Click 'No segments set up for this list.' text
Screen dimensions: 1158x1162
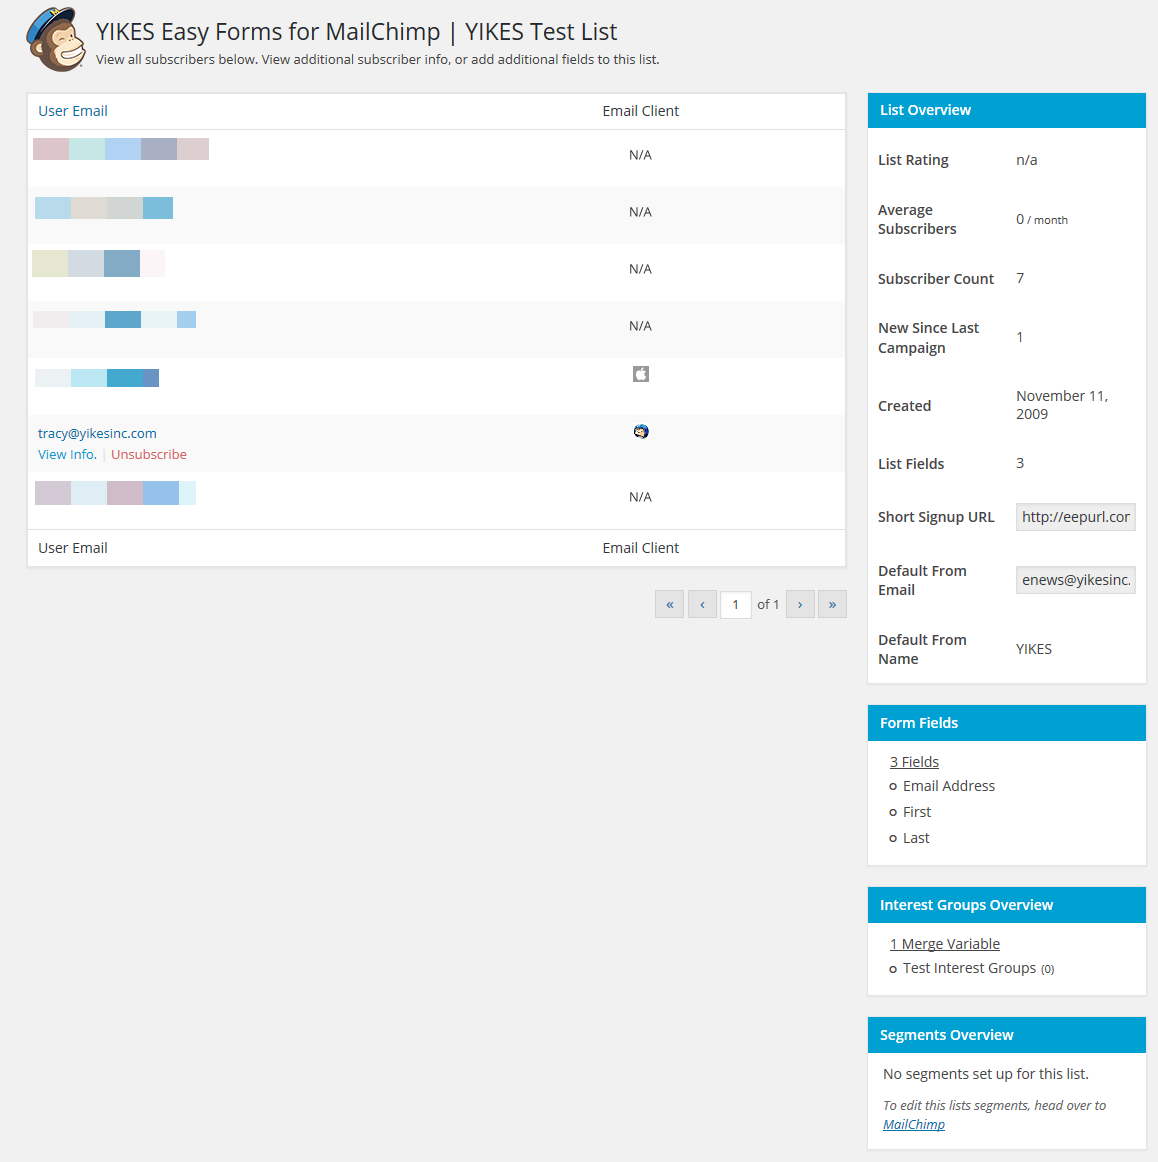pyautogui.click(x=985, y=1074)
